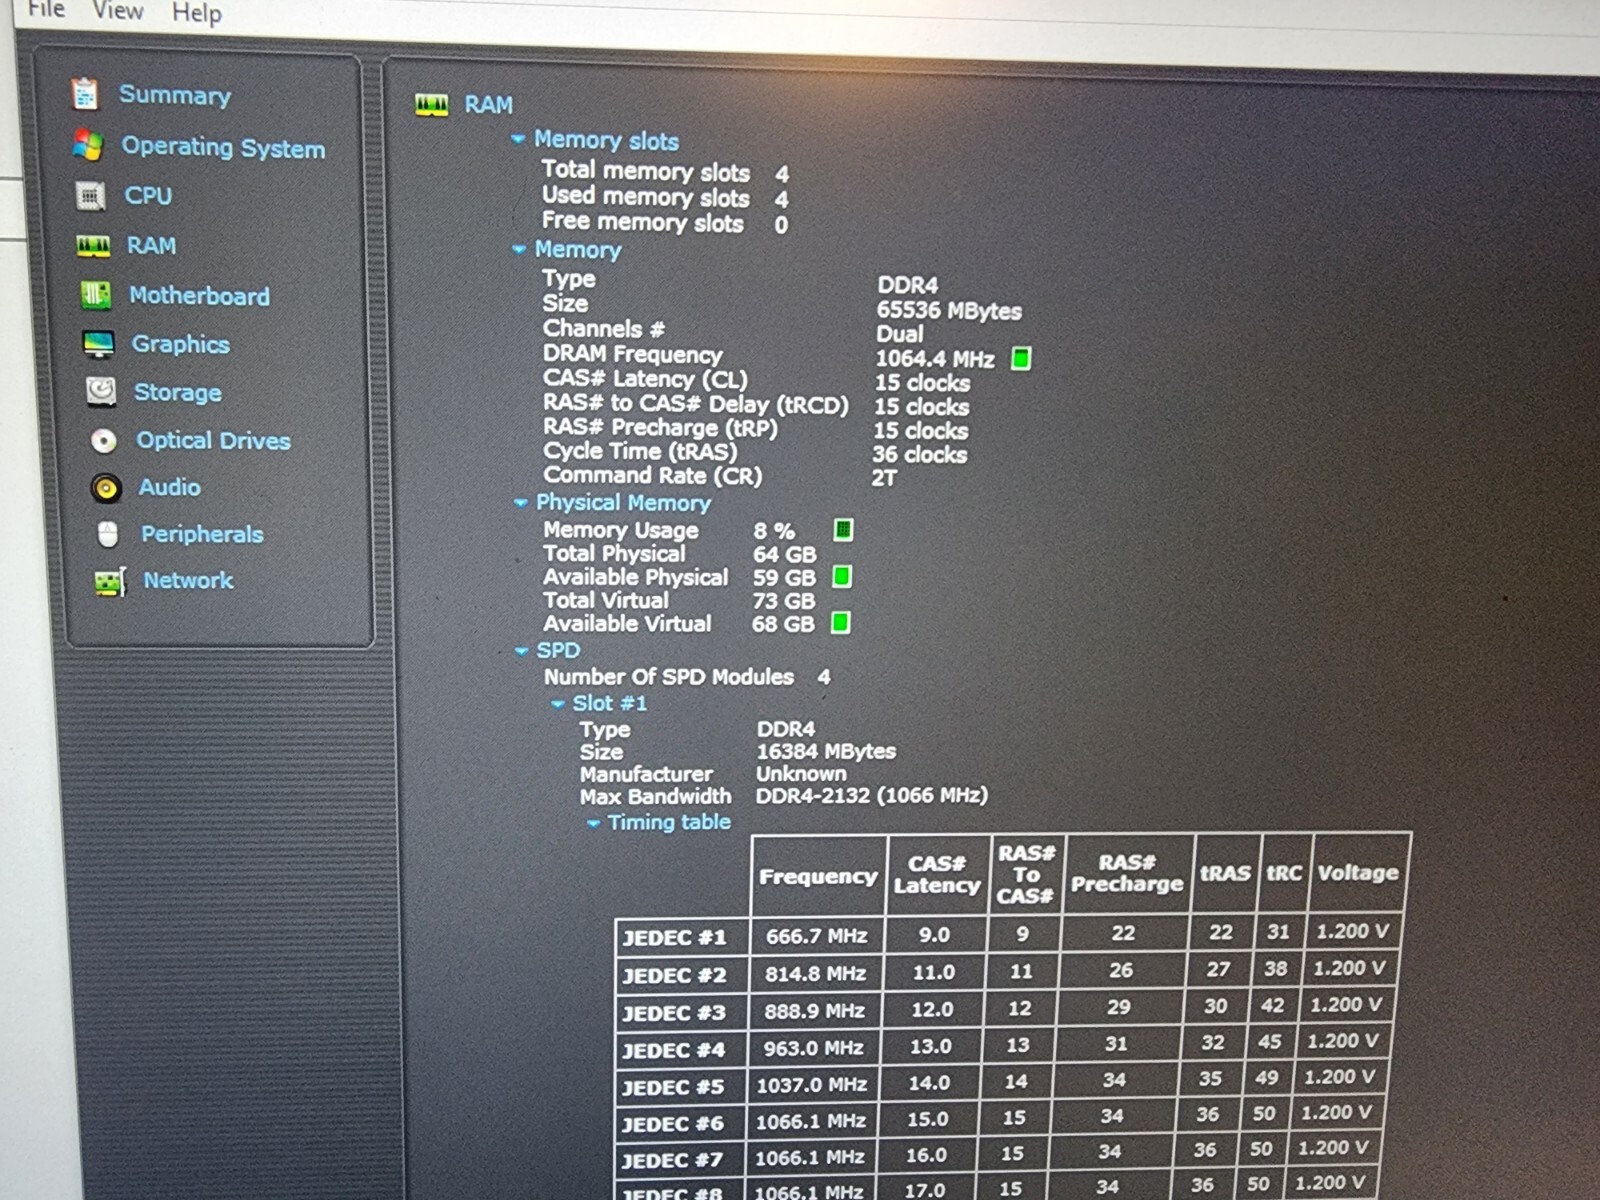Select the RAM section in sidebar
Image resolution: width=1600 pixels, height=1200 pixels.
point(151,246)
